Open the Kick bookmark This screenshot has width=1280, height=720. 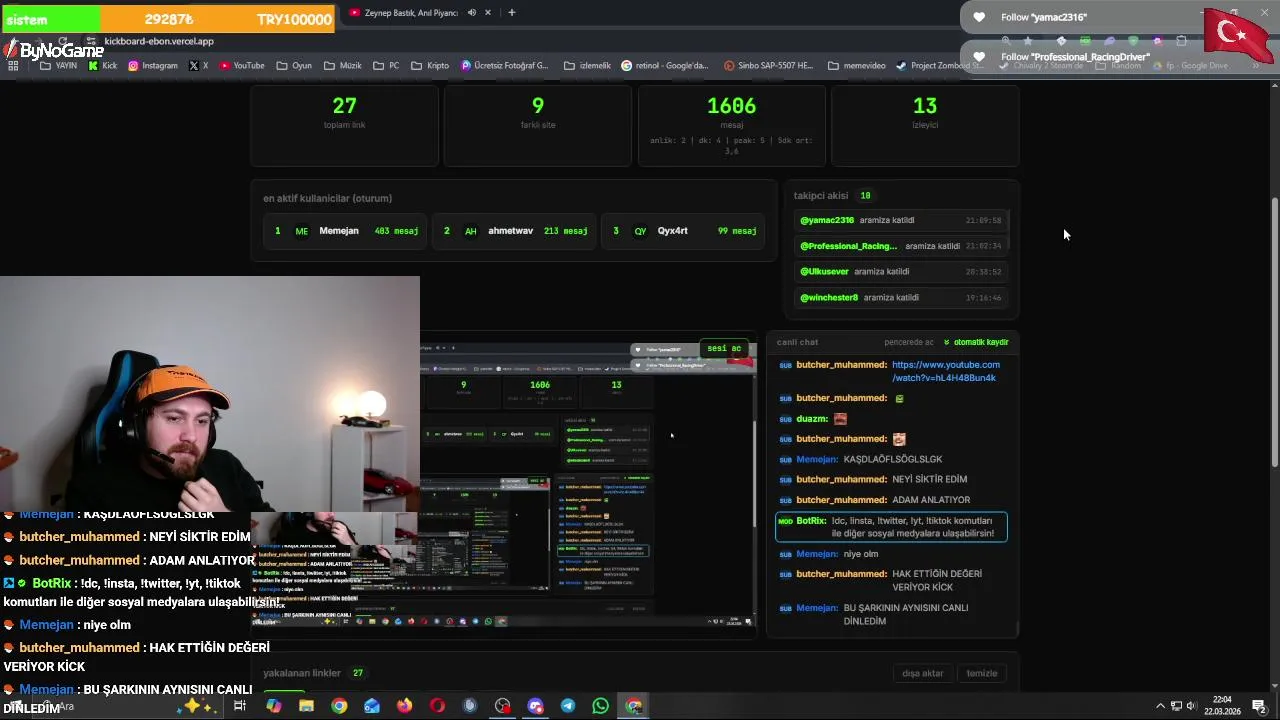pos(103,66)
